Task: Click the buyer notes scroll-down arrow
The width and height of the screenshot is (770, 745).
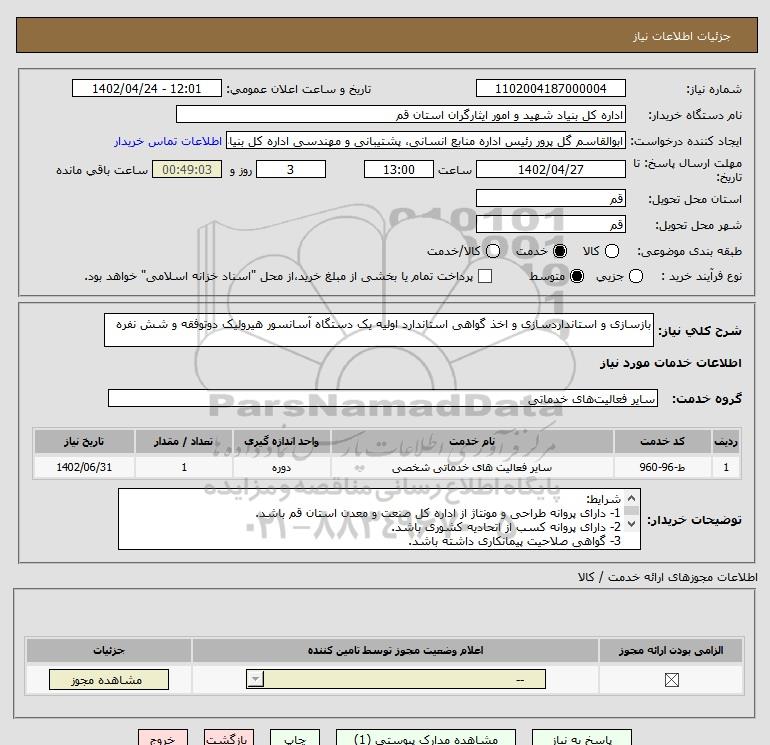Action: [632, 524]
